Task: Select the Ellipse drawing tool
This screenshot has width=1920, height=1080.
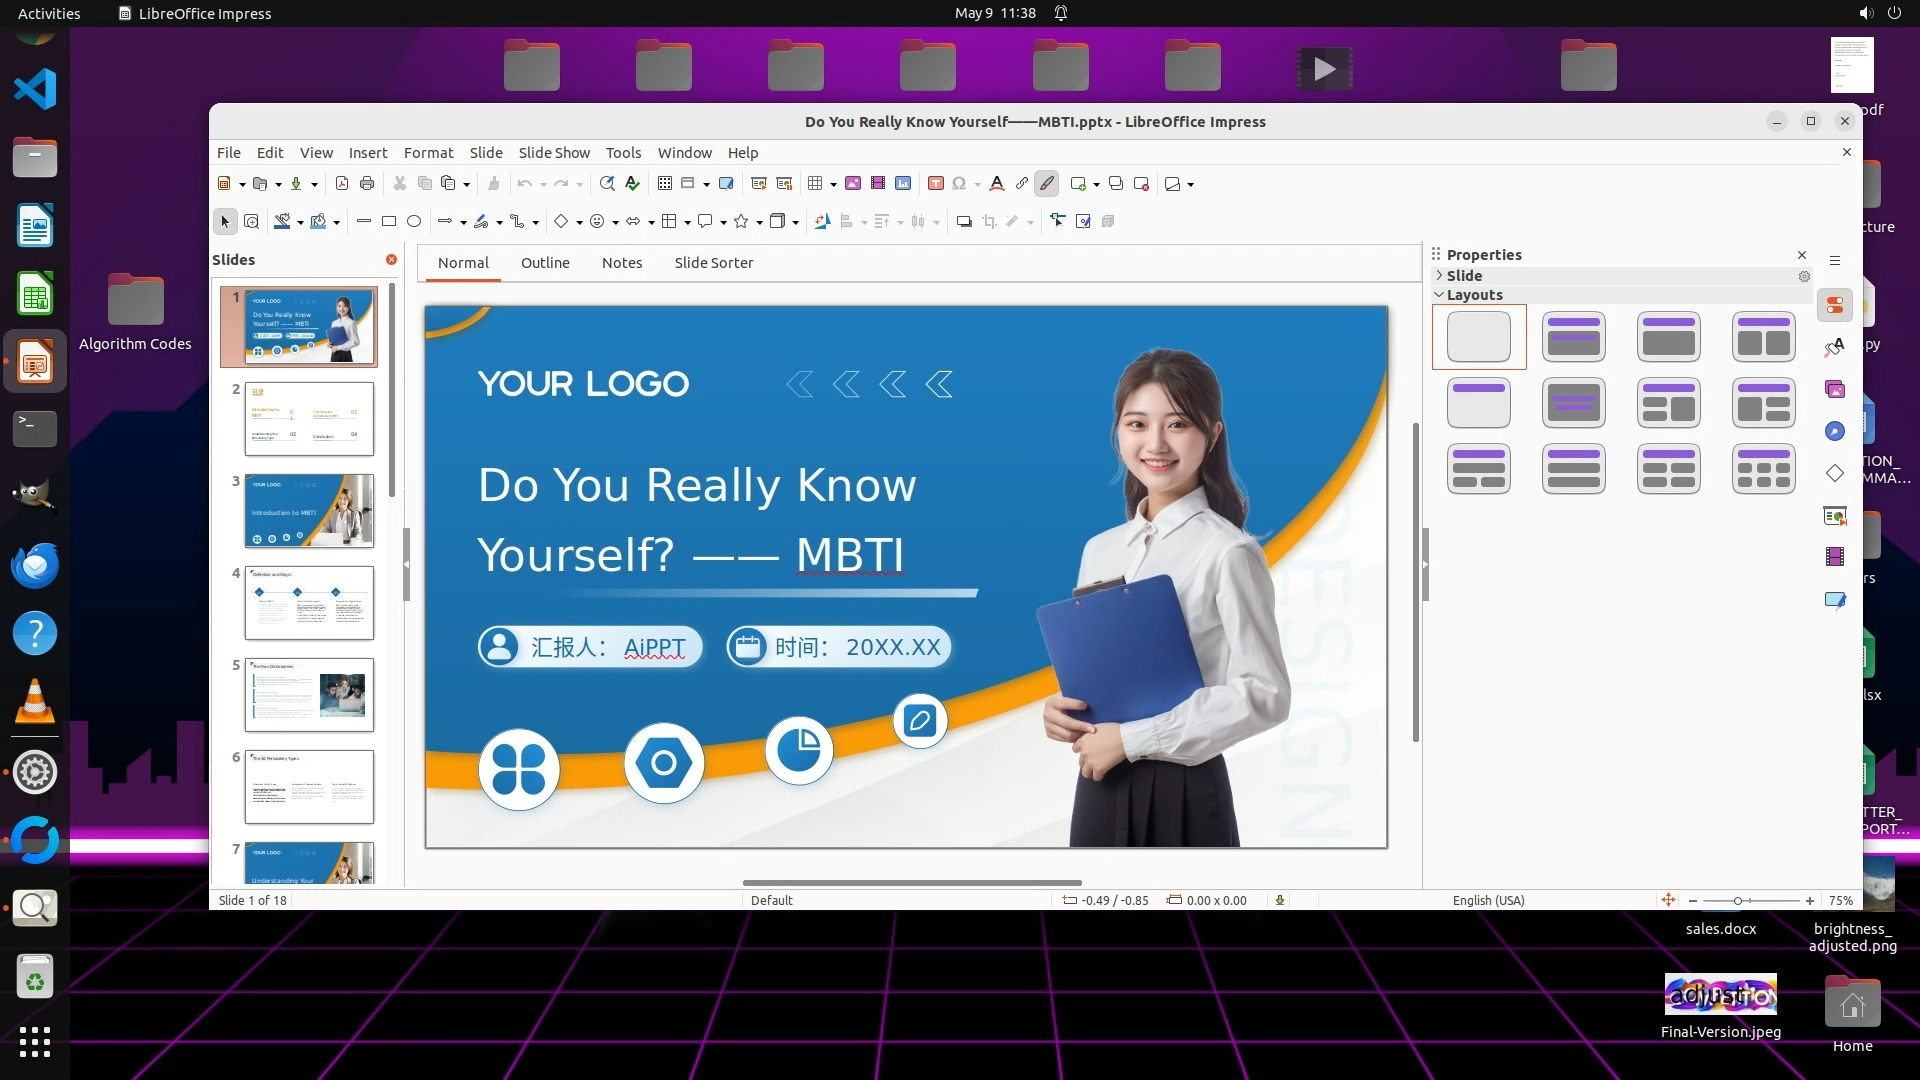Action: click(x=414, y=221)
